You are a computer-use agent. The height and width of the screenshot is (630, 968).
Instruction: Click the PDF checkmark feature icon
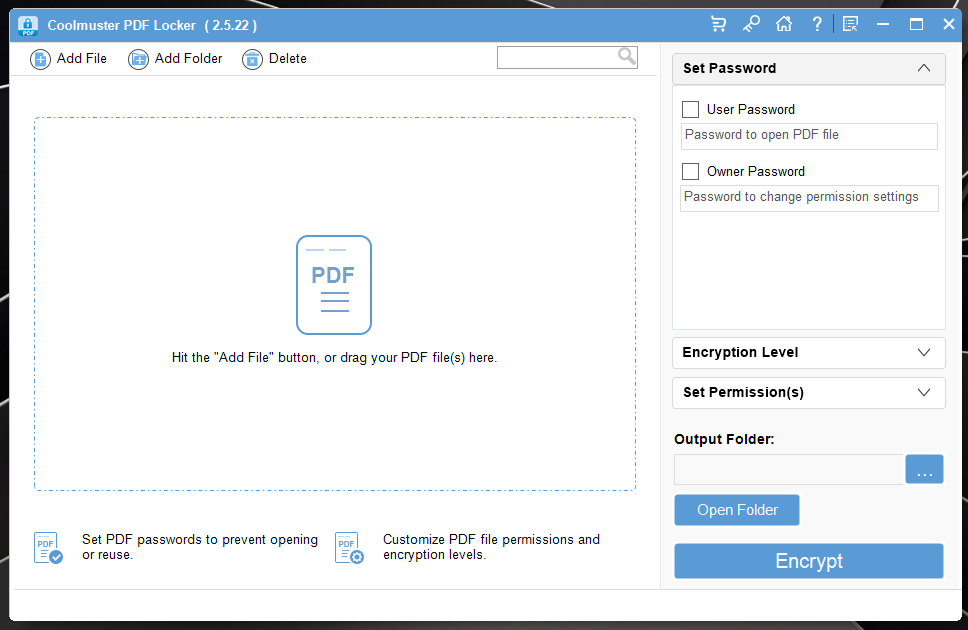(x=48, y=548)
